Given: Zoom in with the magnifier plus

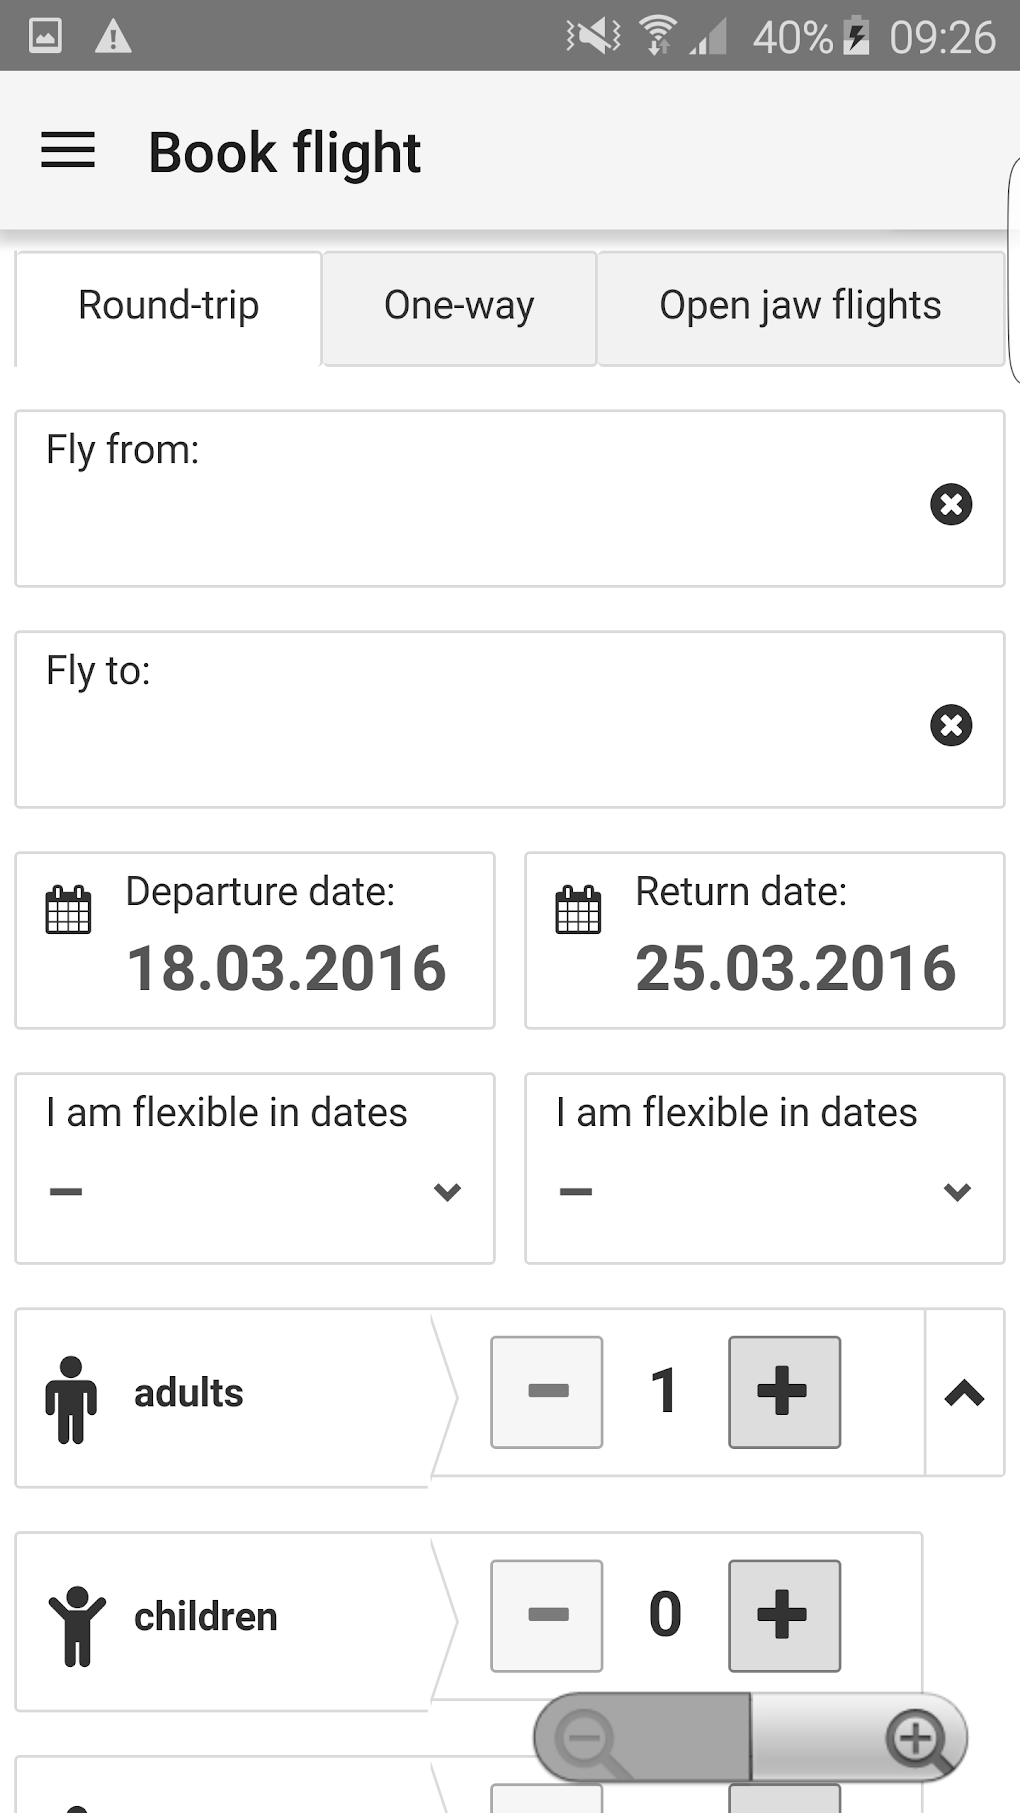Looking at the screenshot, I should [x=915, y=1739].
